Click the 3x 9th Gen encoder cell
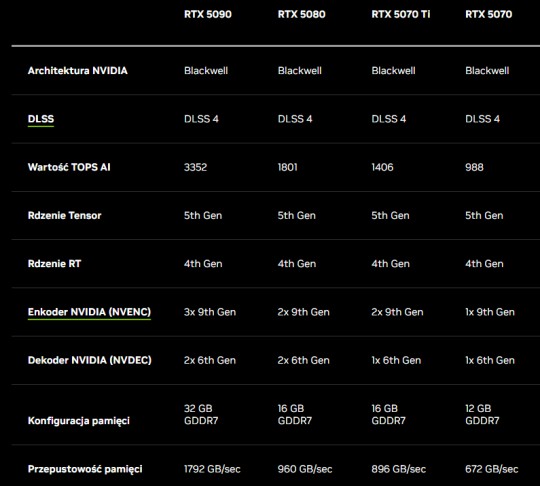 [x=210, y=312]
